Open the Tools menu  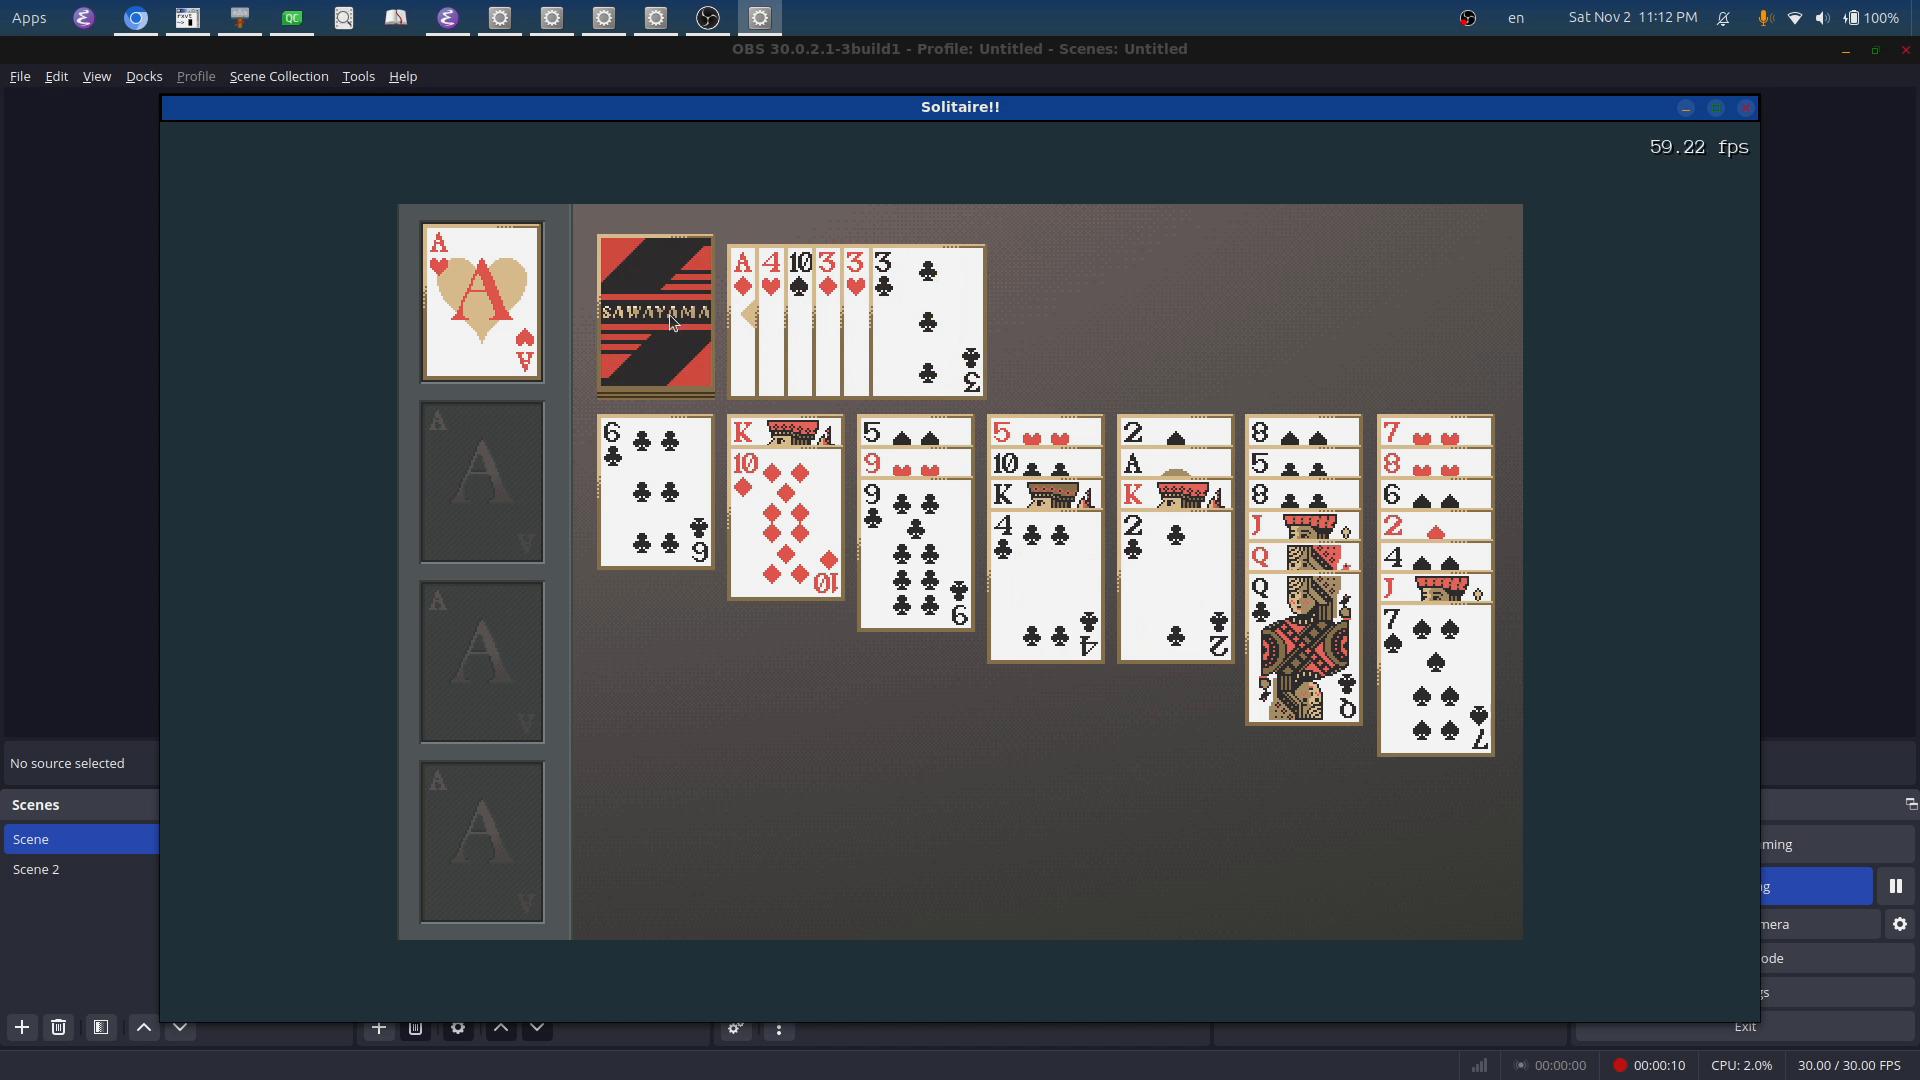[x=358, y=76]
